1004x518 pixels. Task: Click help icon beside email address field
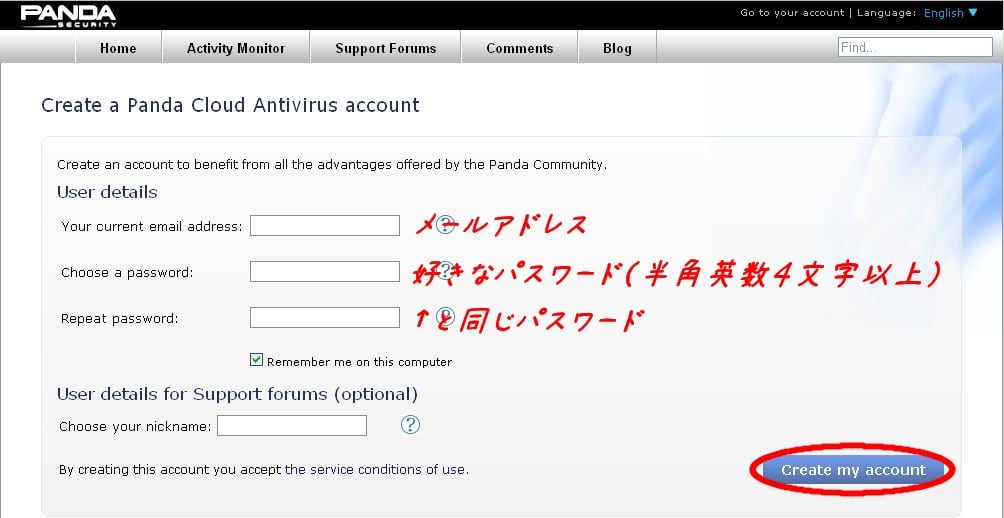point(447,226)
